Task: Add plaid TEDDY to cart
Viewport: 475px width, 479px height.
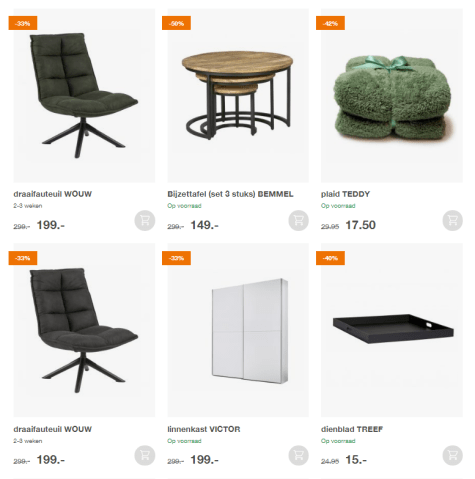Action: tap(452, 220)
